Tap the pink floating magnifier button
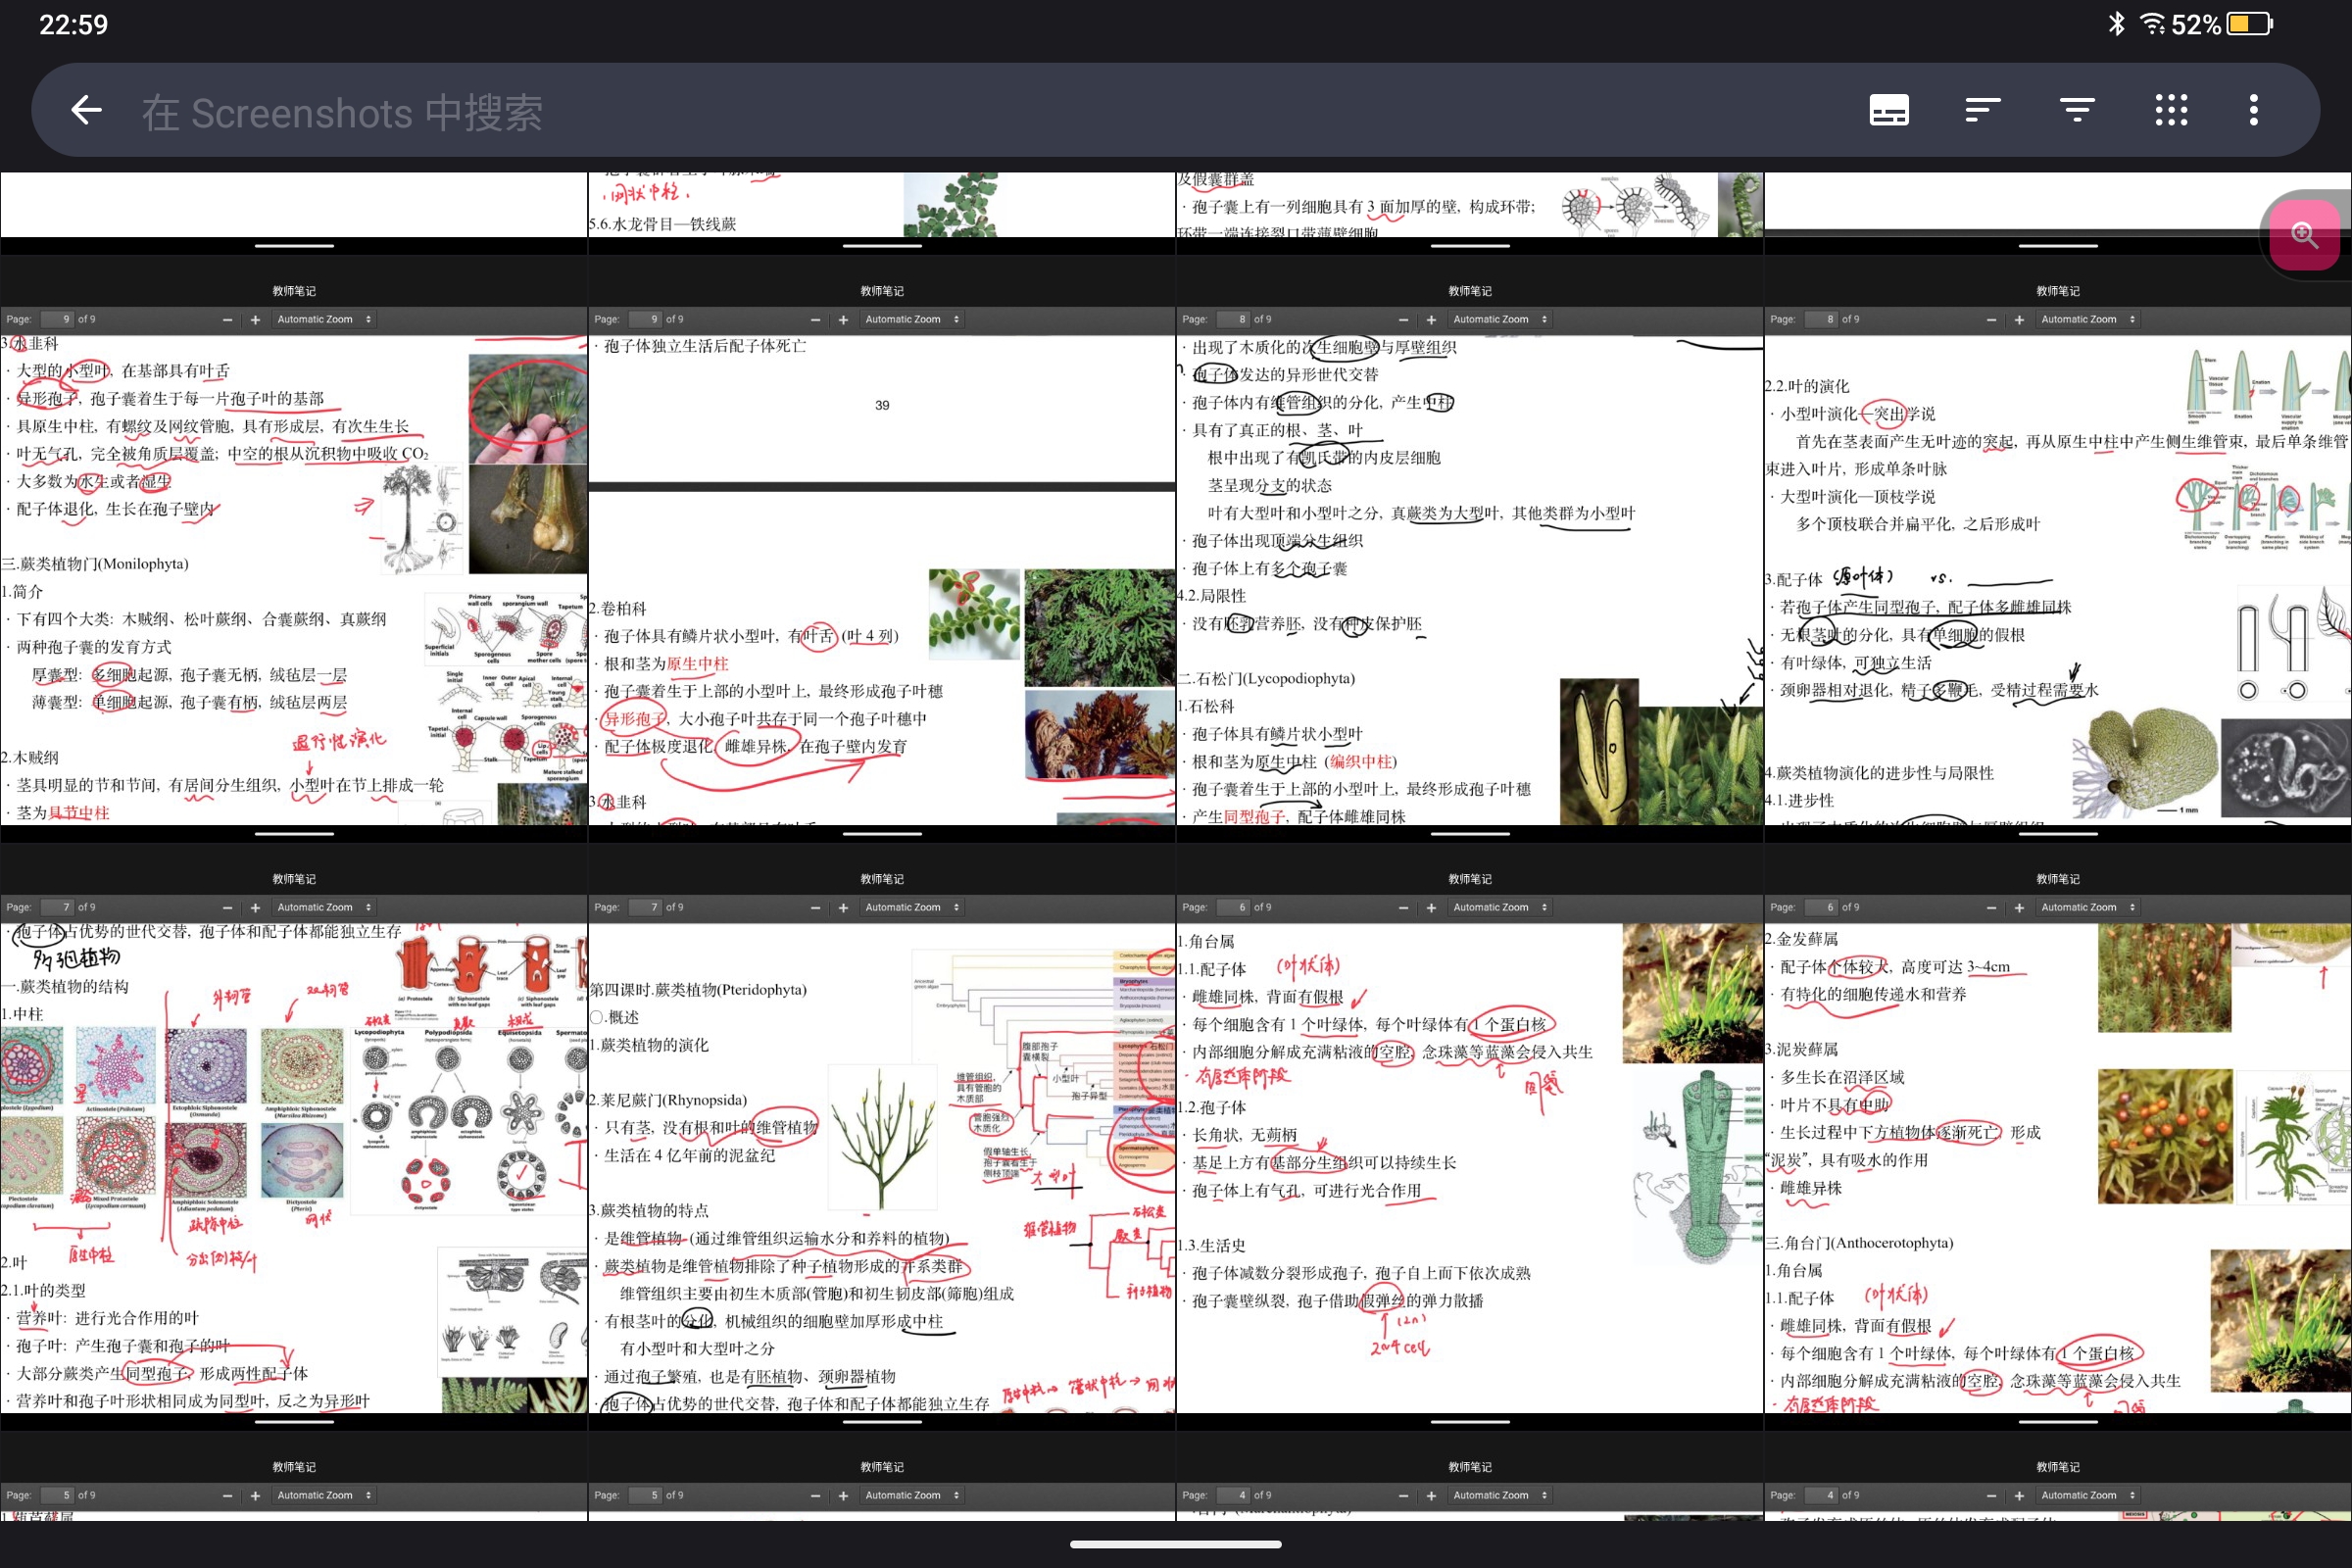This screenshot has width=2352, height=1568. (x=2304, y=235)
